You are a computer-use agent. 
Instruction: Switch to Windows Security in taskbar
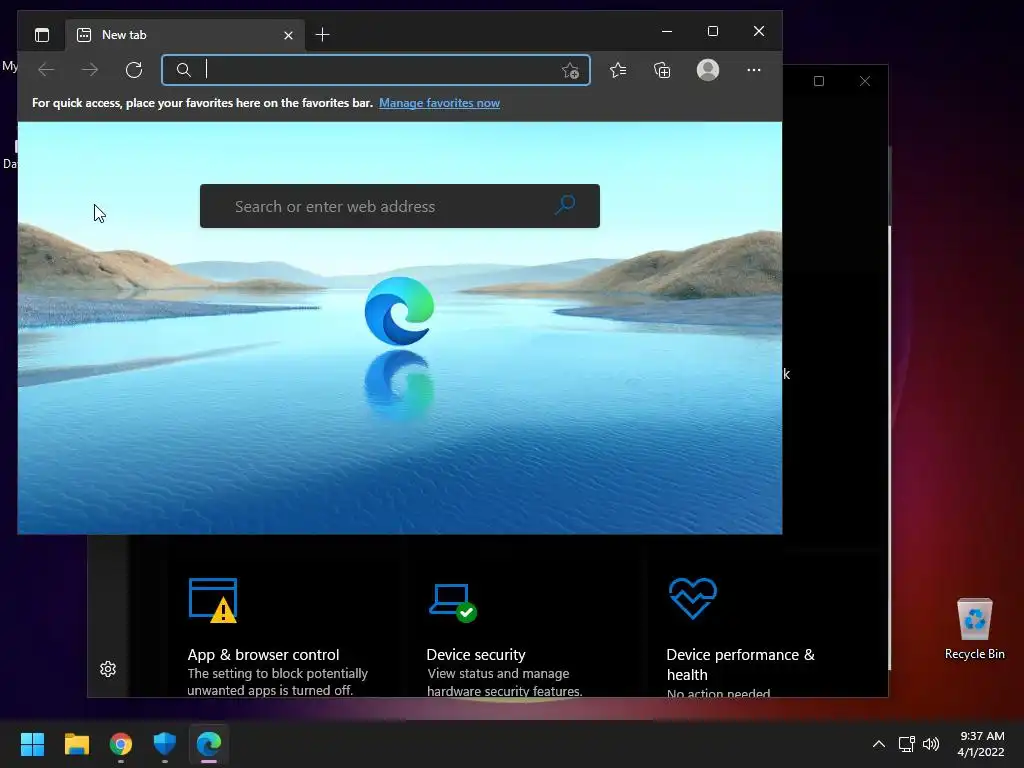coord(165,744)
